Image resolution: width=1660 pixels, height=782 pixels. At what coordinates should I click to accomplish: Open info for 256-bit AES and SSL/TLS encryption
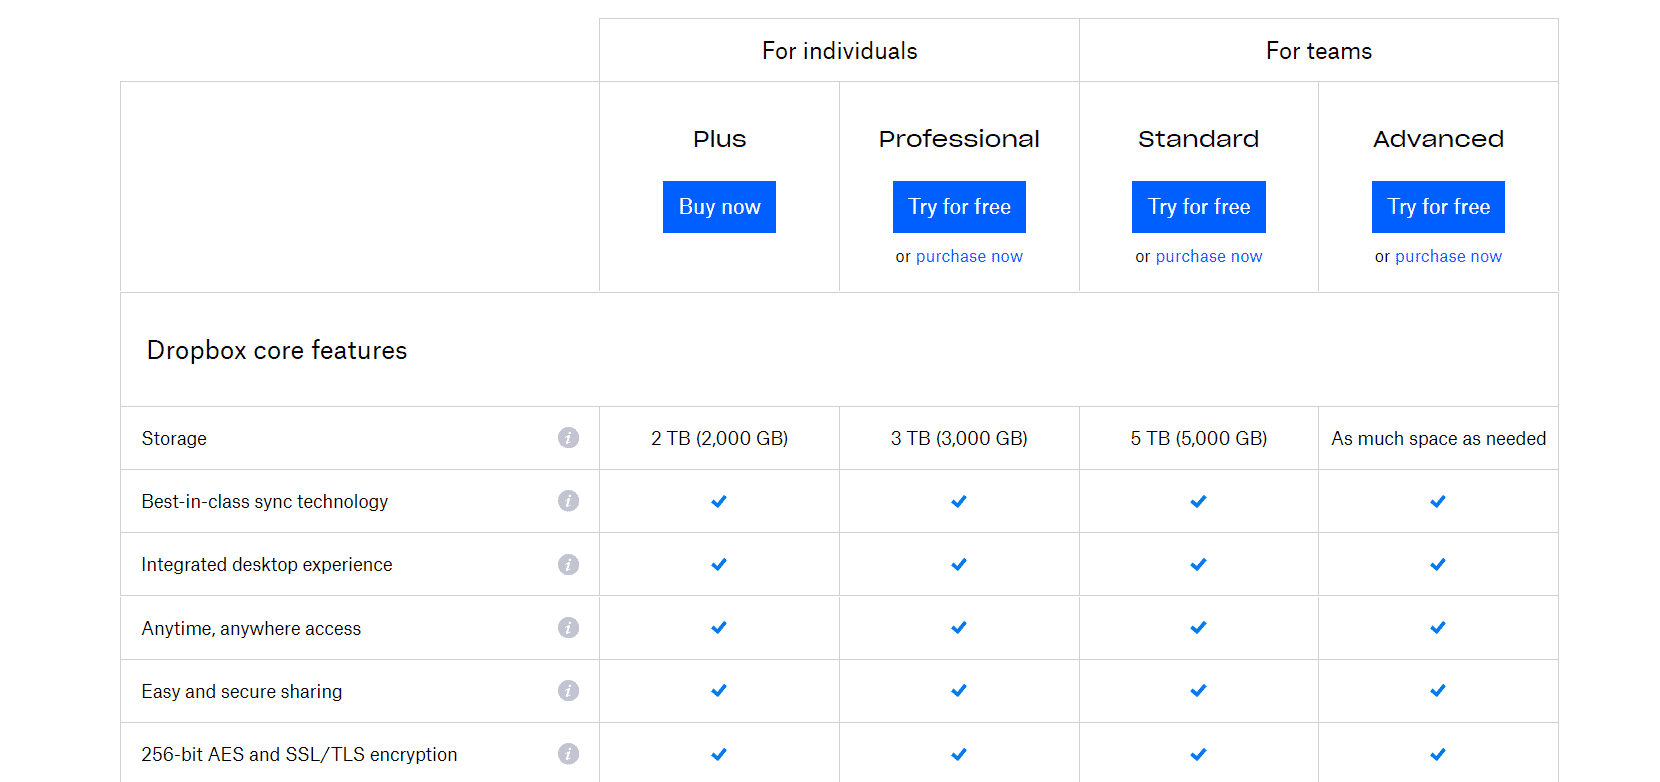click(568, 754)
